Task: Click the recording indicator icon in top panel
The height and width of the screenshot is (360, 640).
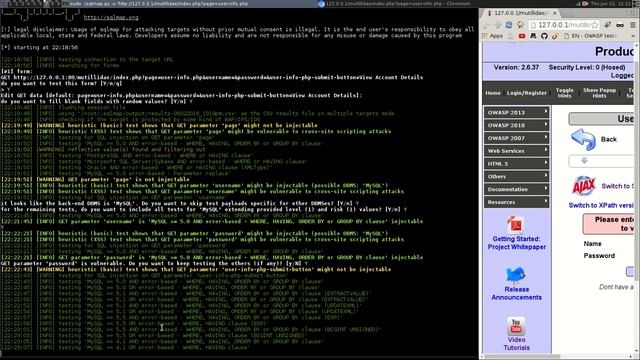Action: pos(584,3)
